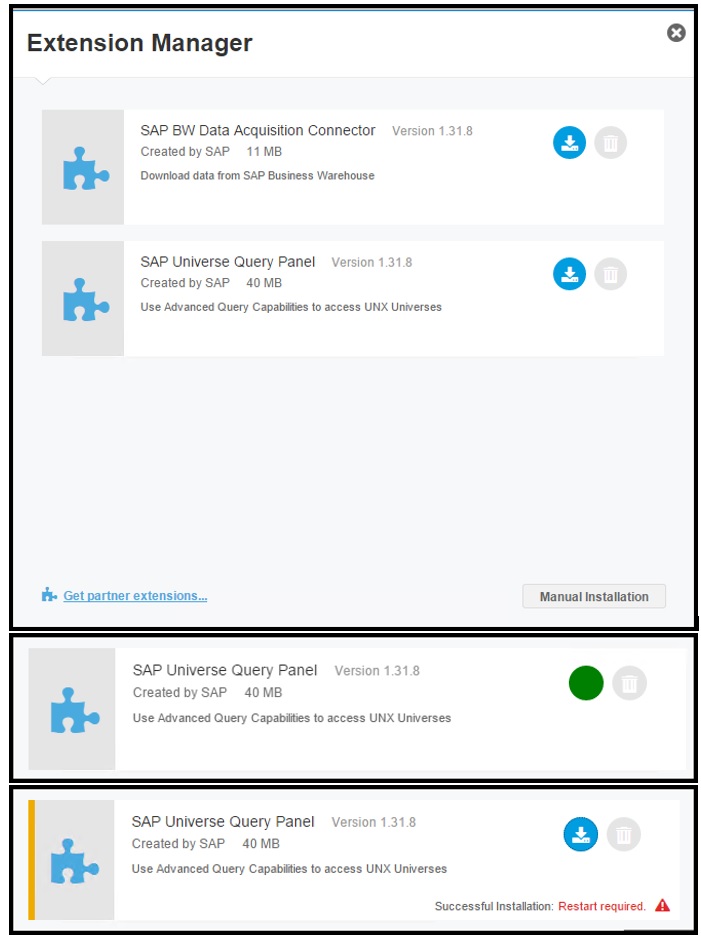The width and height of the screenshot is (701, 936).
Task: Click the Manual Installation button
Action: tap(594, 596)
